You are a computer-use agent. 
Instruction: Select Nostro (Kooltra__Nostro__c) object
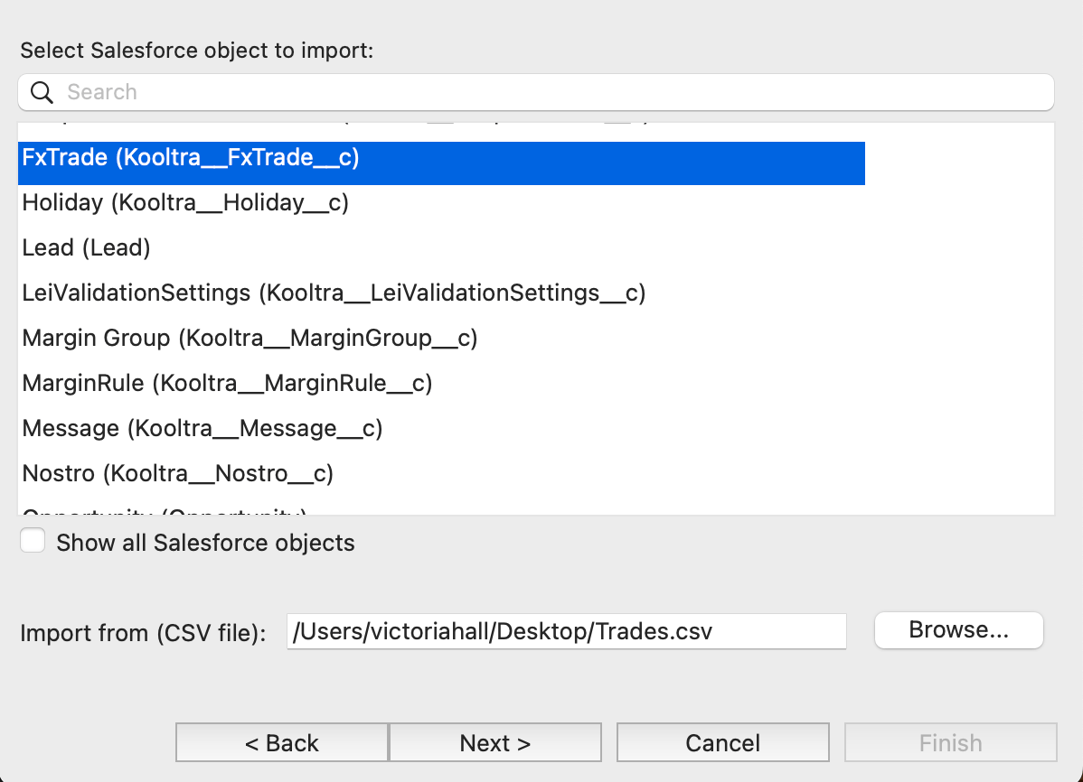(441, 474)
